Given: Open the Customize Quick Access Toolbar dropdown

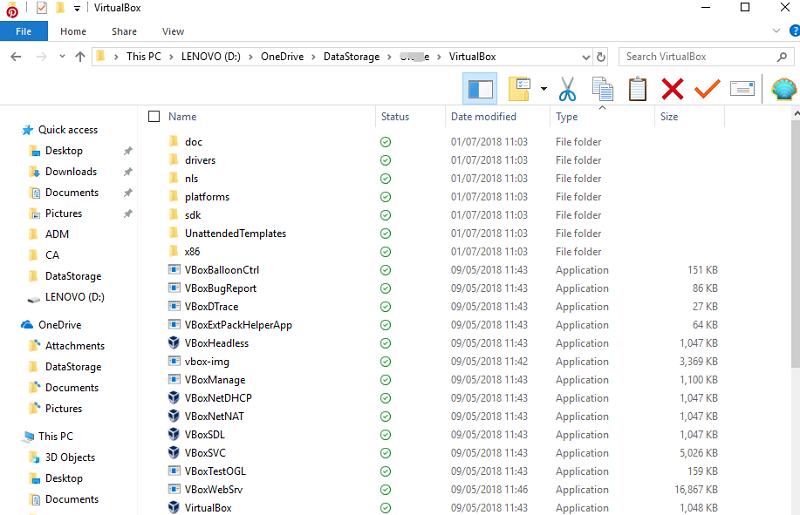Looking at the screenshot, I should tap(77, 8).
